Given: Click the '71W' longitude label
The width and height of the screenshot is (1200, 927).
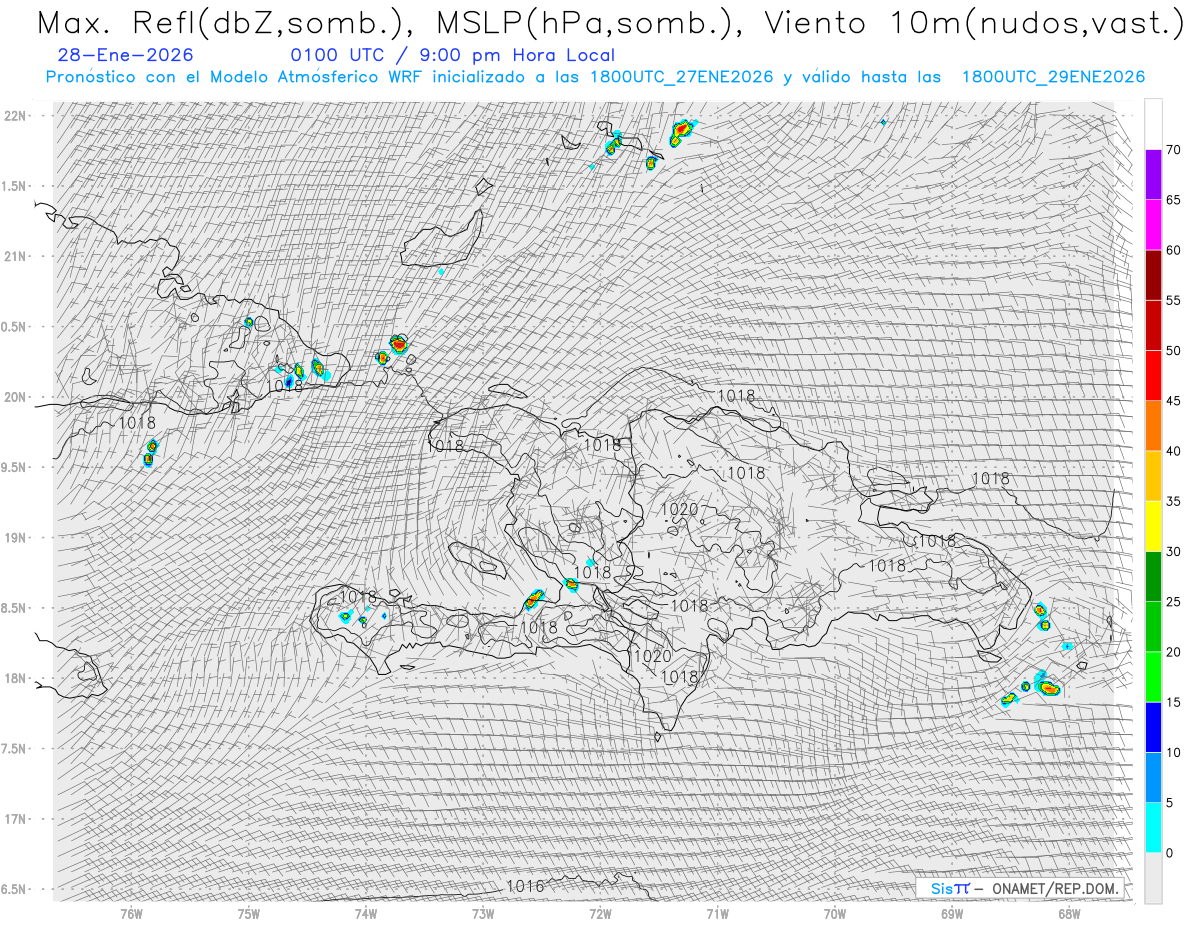Looking at the screenshot, I should coord(717,914).
